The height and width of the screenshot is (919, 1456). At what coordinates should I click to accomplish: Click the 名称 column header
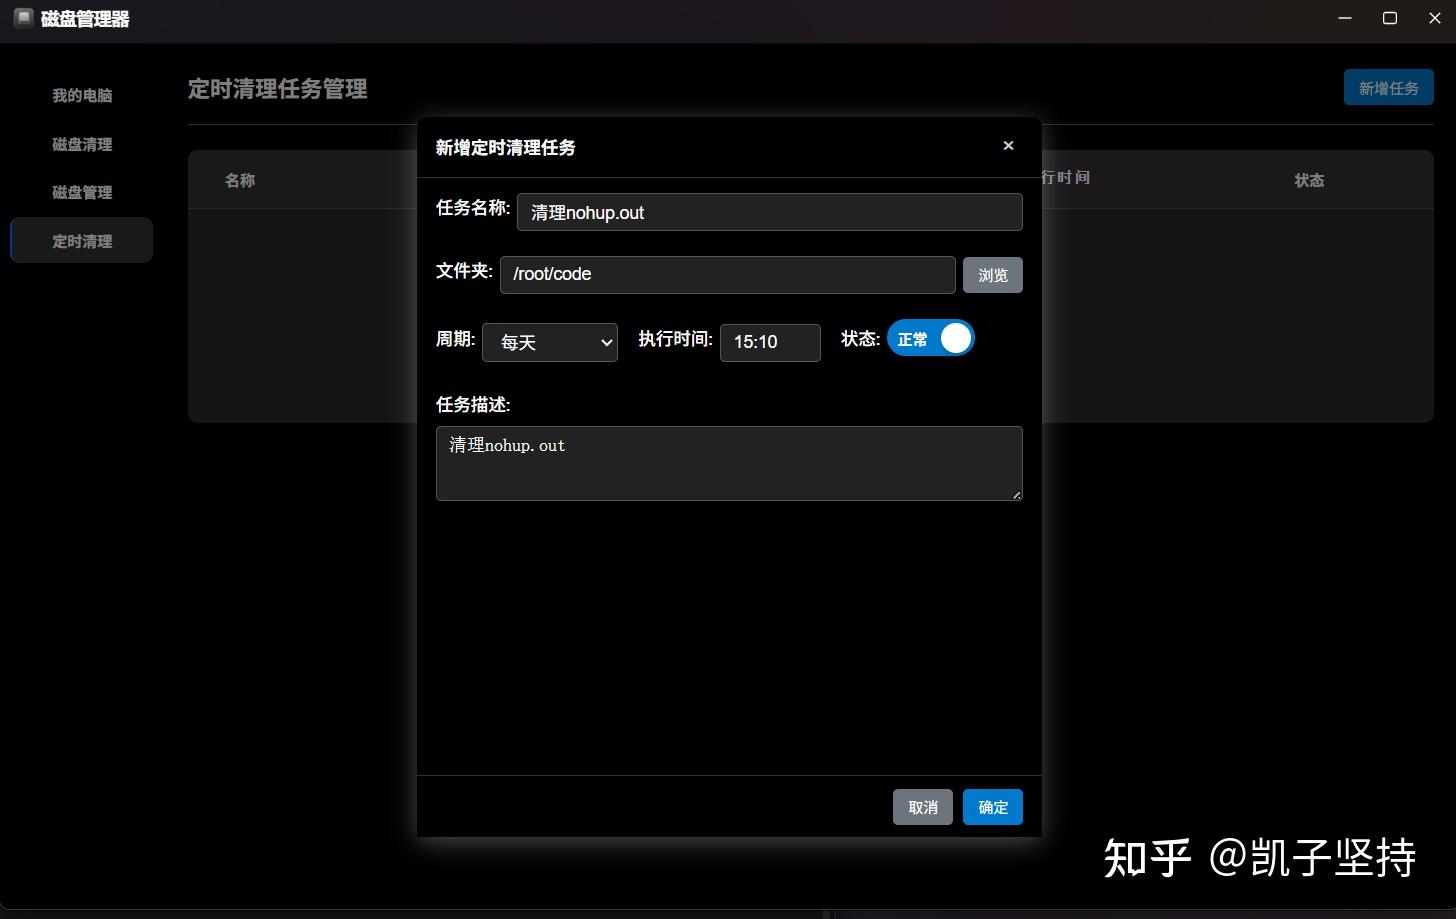click(240, 180)
